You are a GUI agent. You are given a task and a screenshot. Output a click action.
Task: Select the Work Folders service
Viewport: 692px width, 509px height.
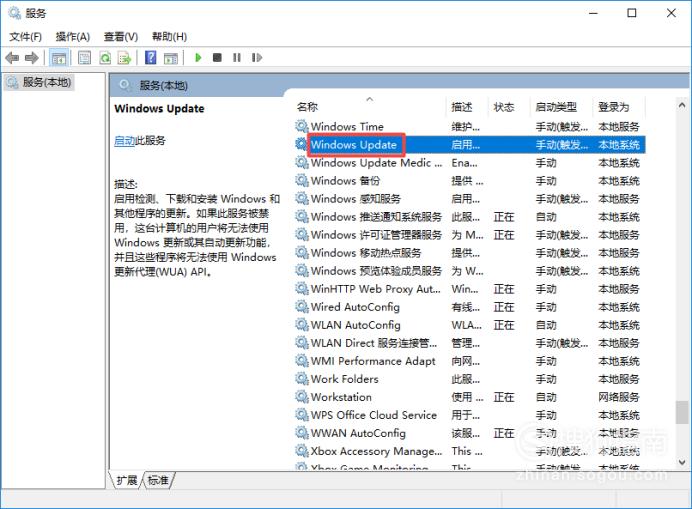(469, 379)
